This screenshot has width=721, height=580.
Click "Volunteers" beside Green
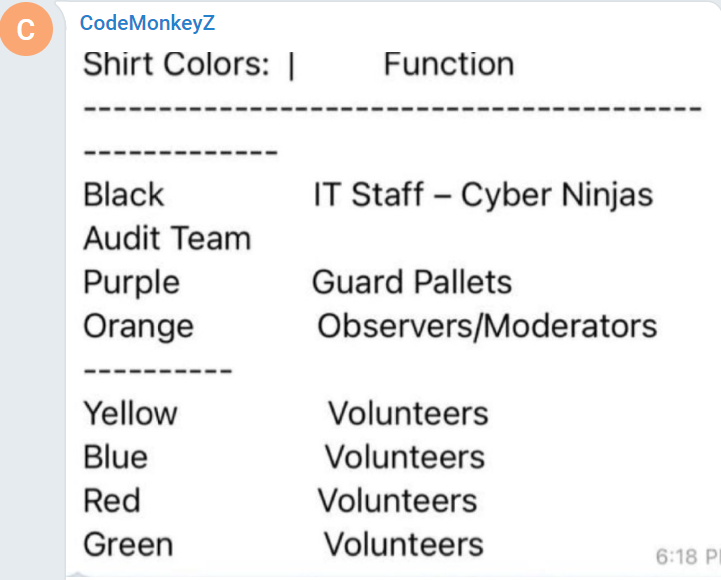[404, 544]
